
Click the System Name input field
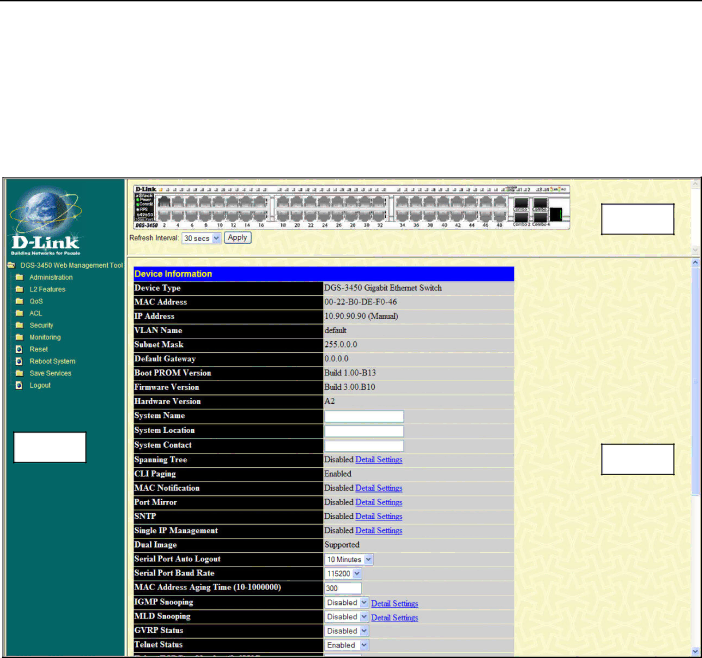click(364, 417)
